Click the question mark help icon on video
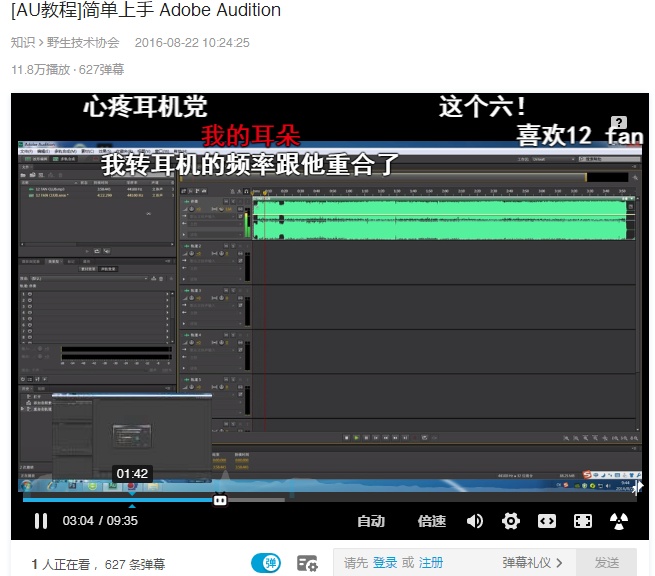The image size is (655, 576). pos(619,122)
